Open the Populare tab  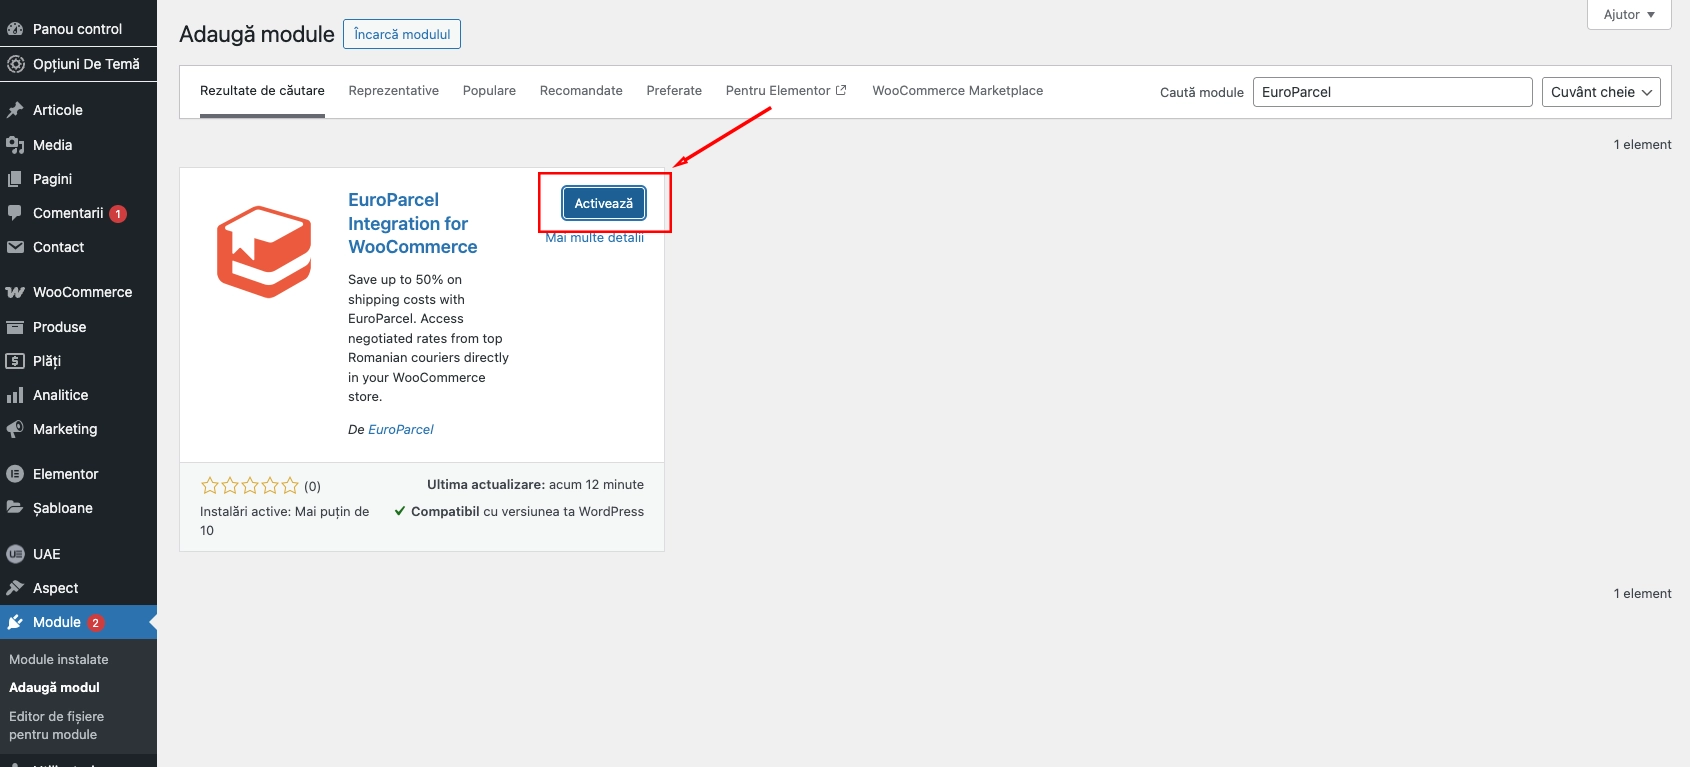tap(489, 91)
